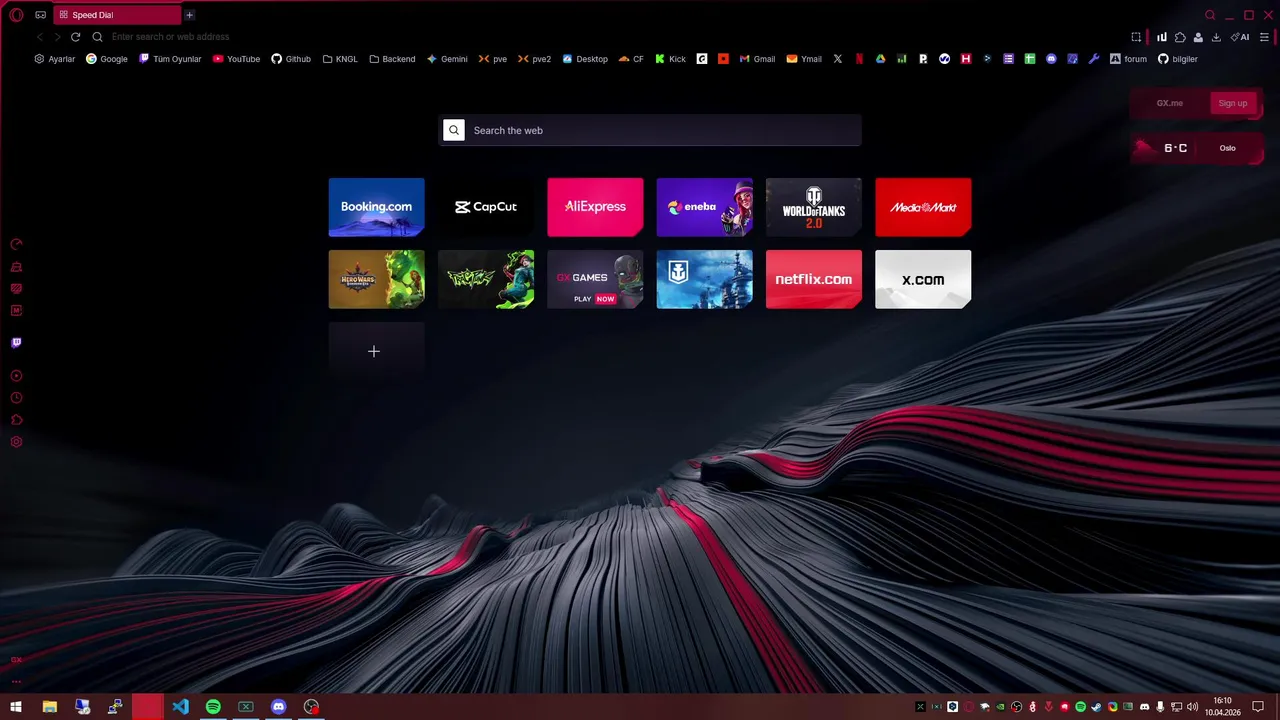Reload the current page

click(75, 37)
